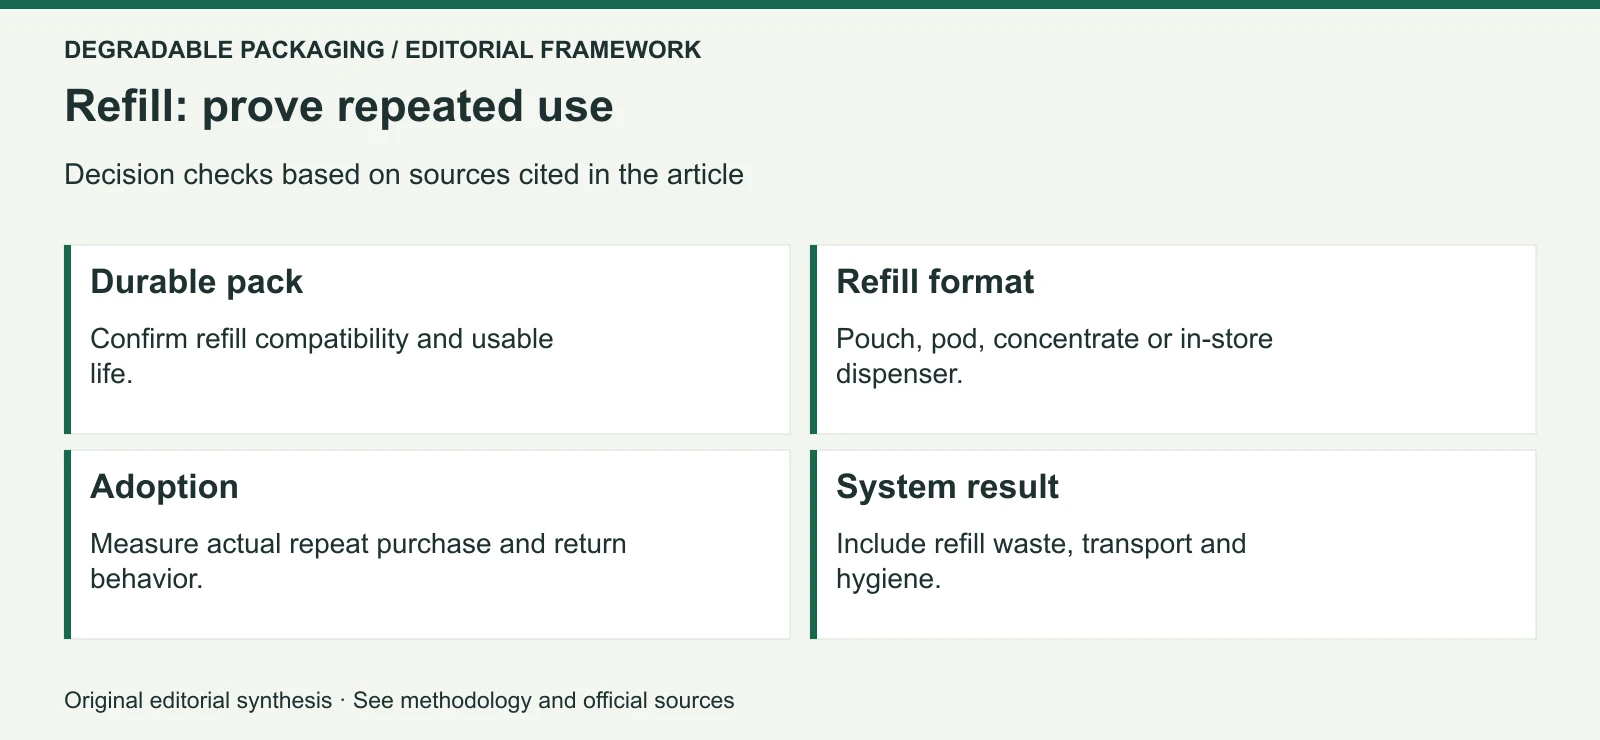1600x740 pixels.
Task: Select text 'Confirm refill compatibility and usable life.'
Action: click(x=322, y=356)
